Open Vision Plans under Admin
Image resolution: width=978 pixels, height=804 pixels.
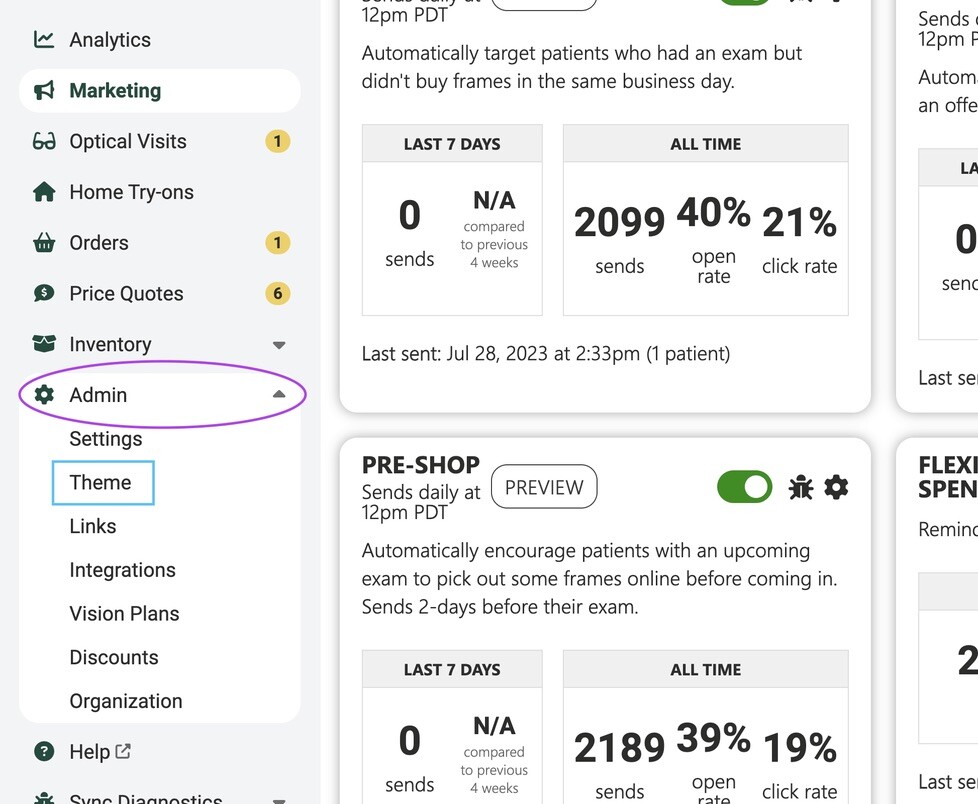[x=124, y=614]
